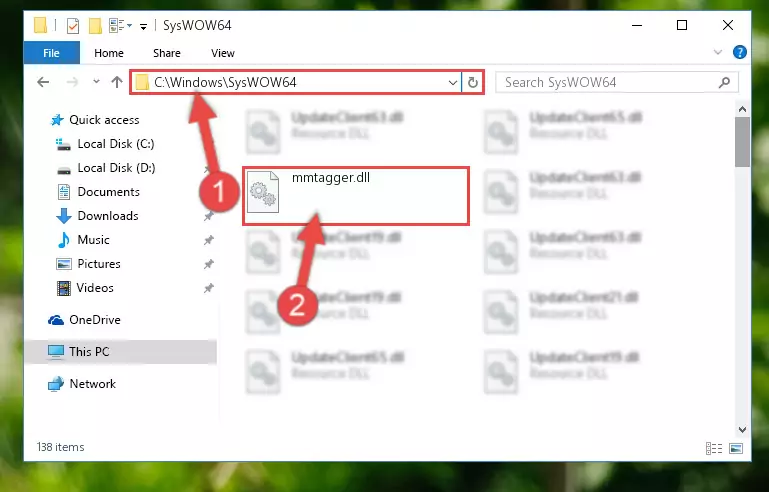Switch to details view layout
Image resolution: width=769 pixels, height=492 pixels.
click(714, 448)
